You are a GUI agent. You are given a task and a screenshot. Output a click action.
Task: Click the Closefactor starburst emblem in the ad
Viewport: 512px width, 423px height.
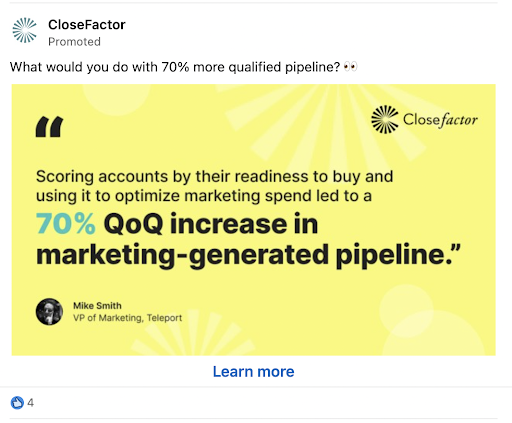pyautogui.click(x=385, y=120)
